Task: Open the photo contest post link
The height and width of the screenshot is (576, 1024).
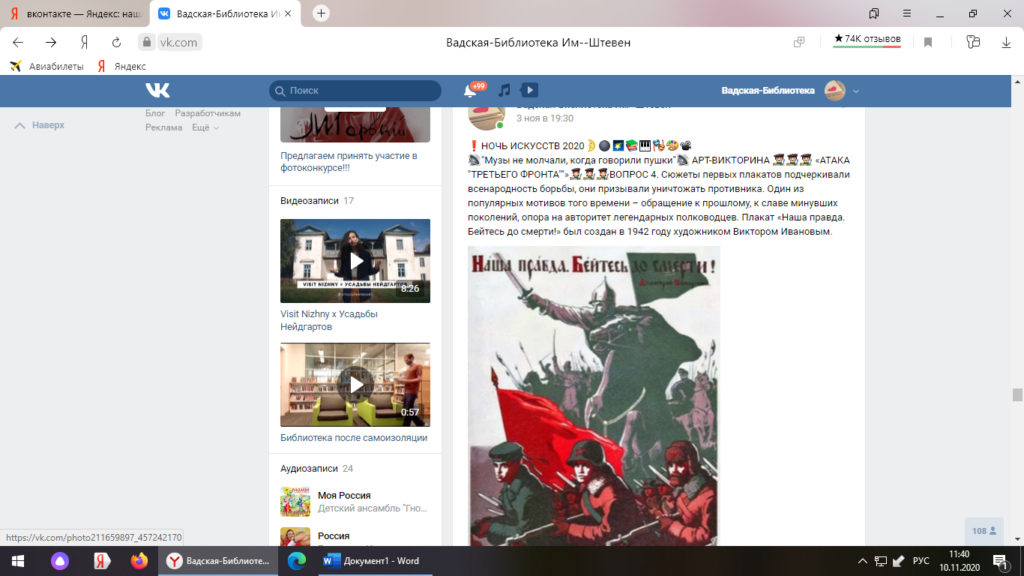Action: click(x=349, y=162)
